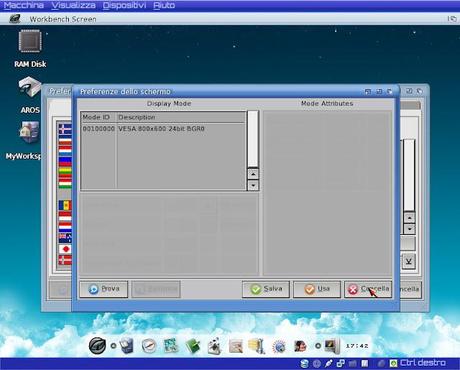The image size is (460, 370).
Task: Select the Japan flag in the language list
Action: [65, 249]
